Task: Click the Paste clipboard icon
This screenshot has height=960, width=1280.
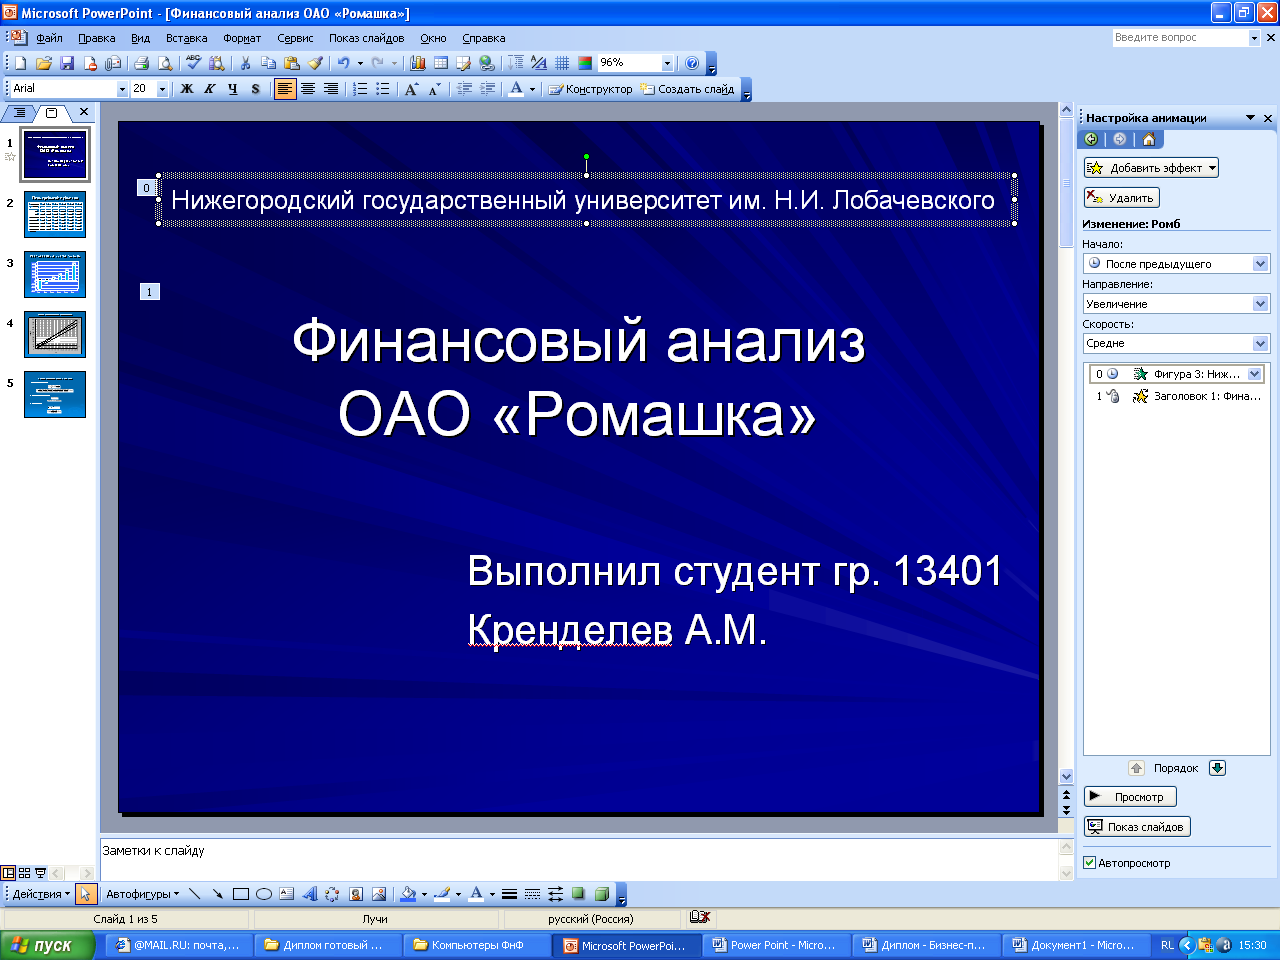Action: point(292,63)
